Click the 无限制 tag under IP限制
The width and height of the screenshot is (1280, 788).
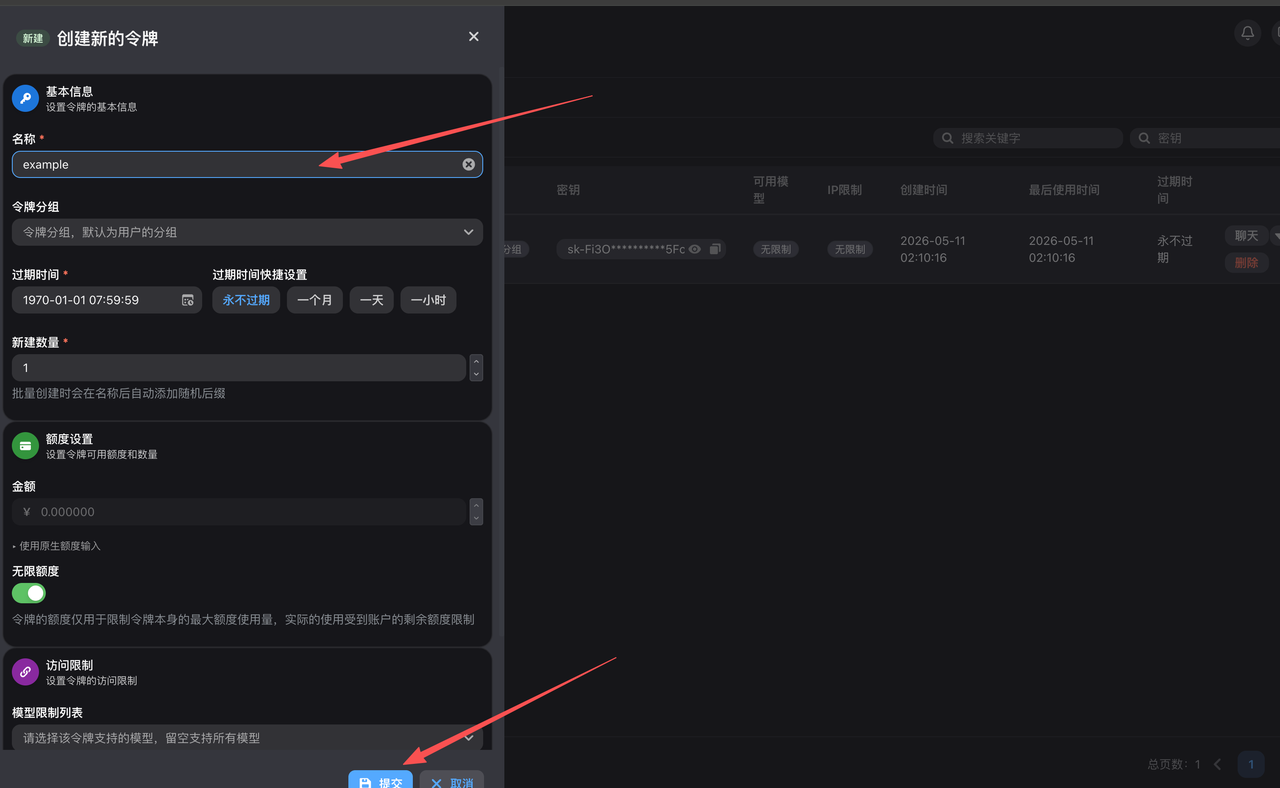pos(850,249)
